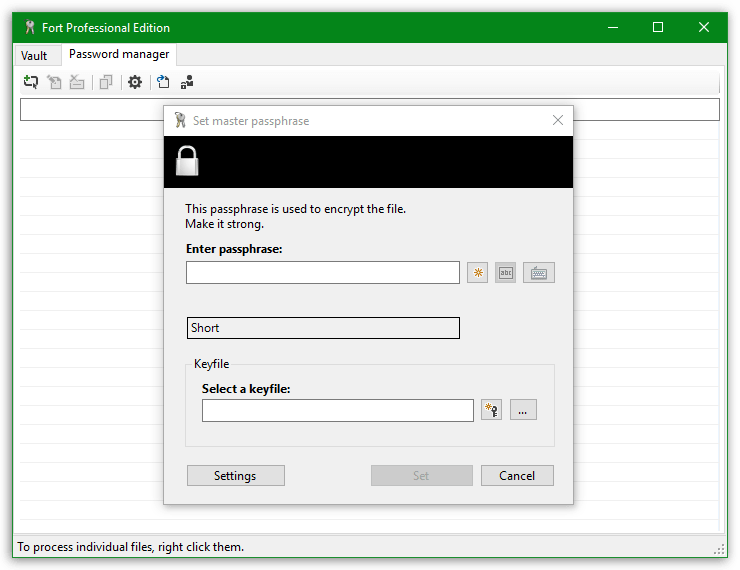The width and height of the screenshot is (740, 570).
Task: Open settings via the toolbar gear icon
Action: (135, 82)
